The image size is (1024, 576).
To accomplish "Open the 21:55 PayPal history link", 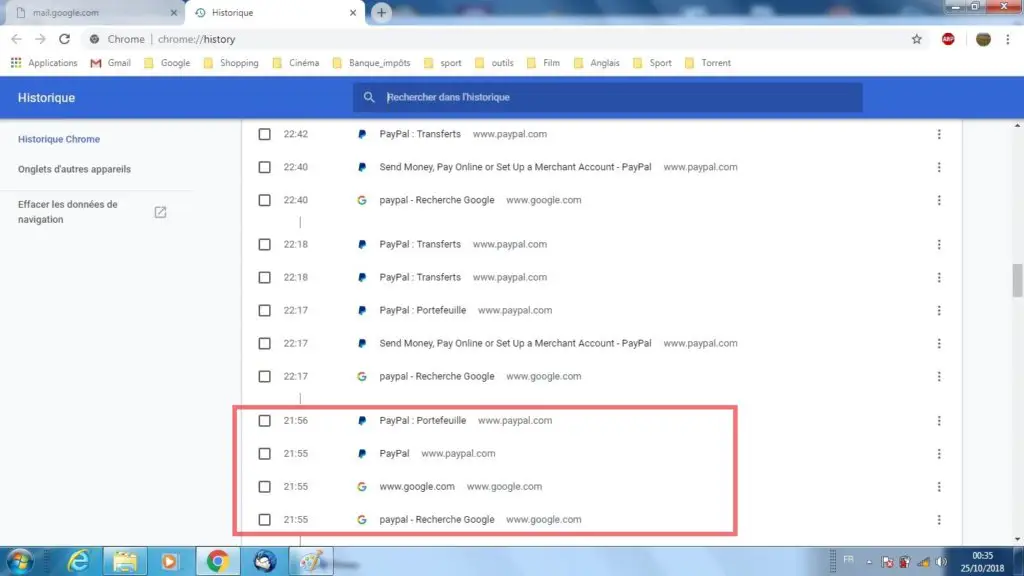I will click(x=394, y=454).
